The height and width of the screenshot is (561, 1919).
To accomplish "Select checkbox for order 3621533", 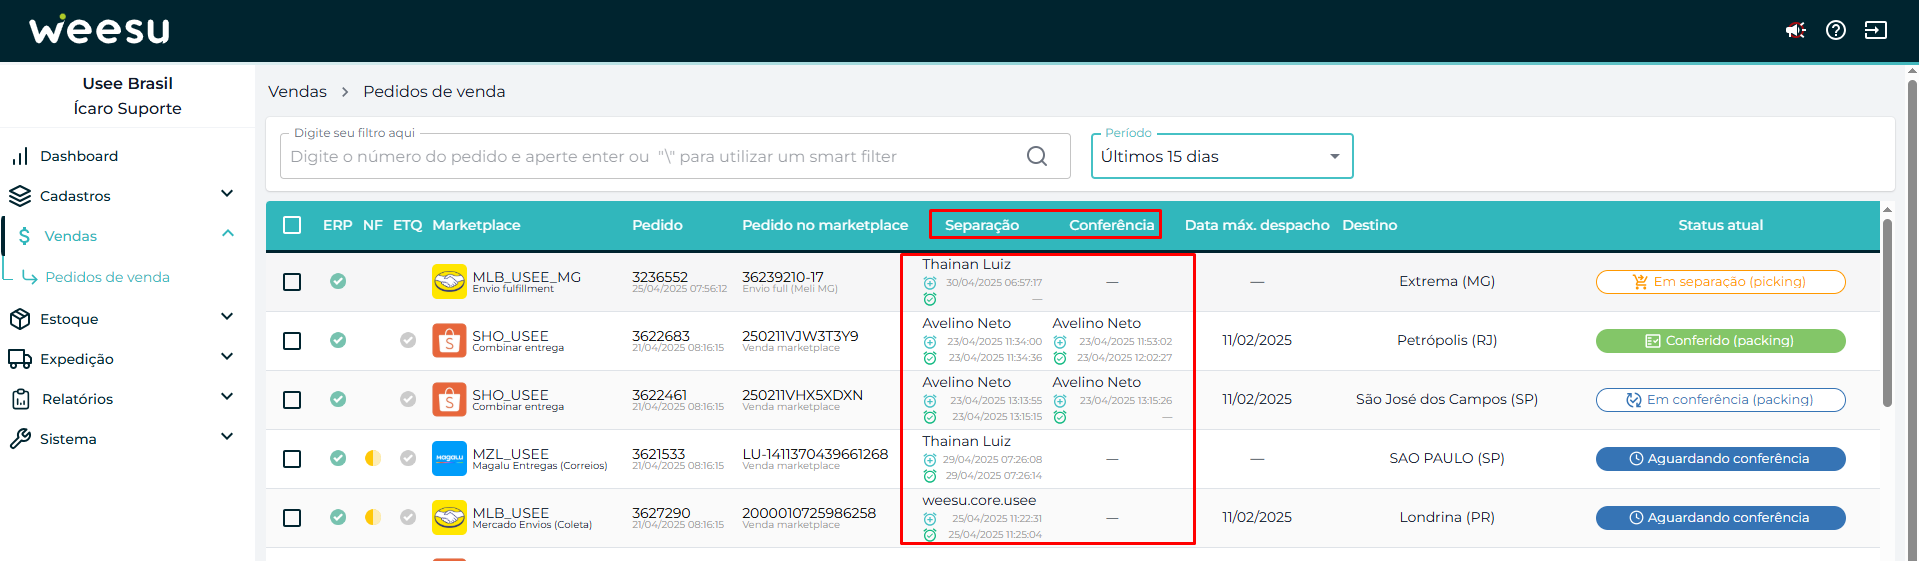I will (x=292, y=459).
